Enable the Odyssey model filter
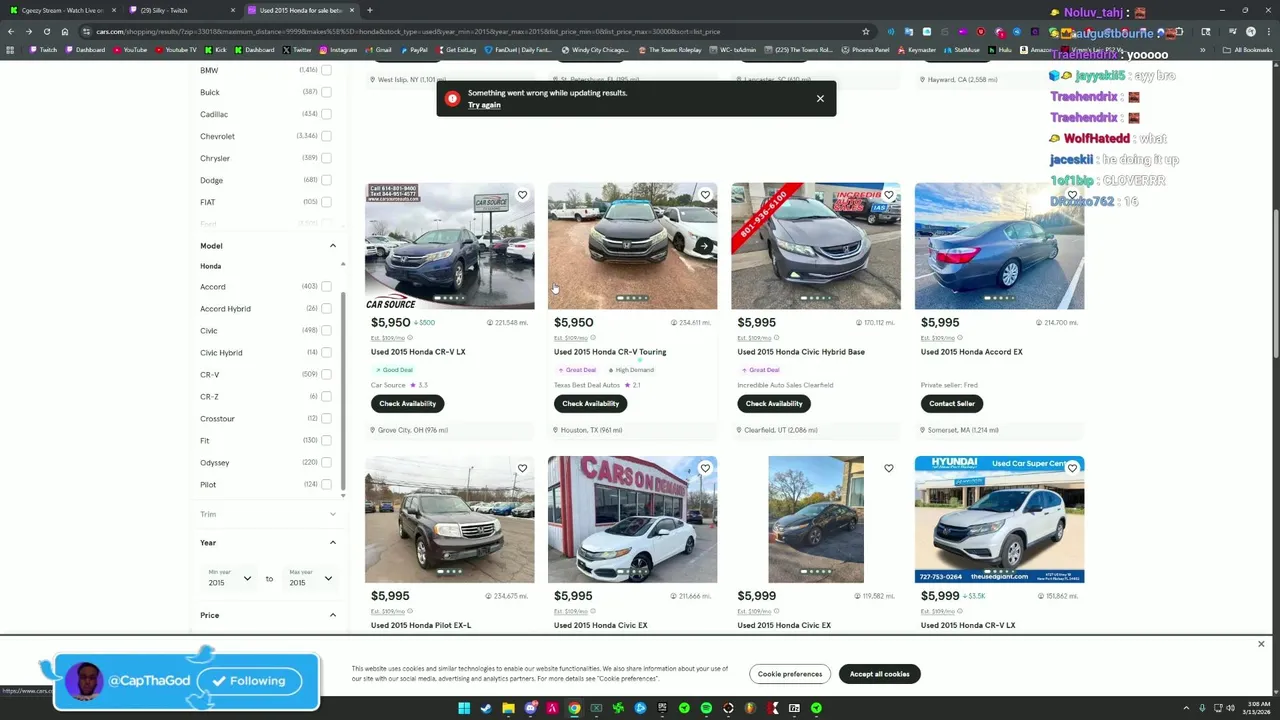Image resolution: width=1280 pixels, height=720 pixels. [326, 463]
